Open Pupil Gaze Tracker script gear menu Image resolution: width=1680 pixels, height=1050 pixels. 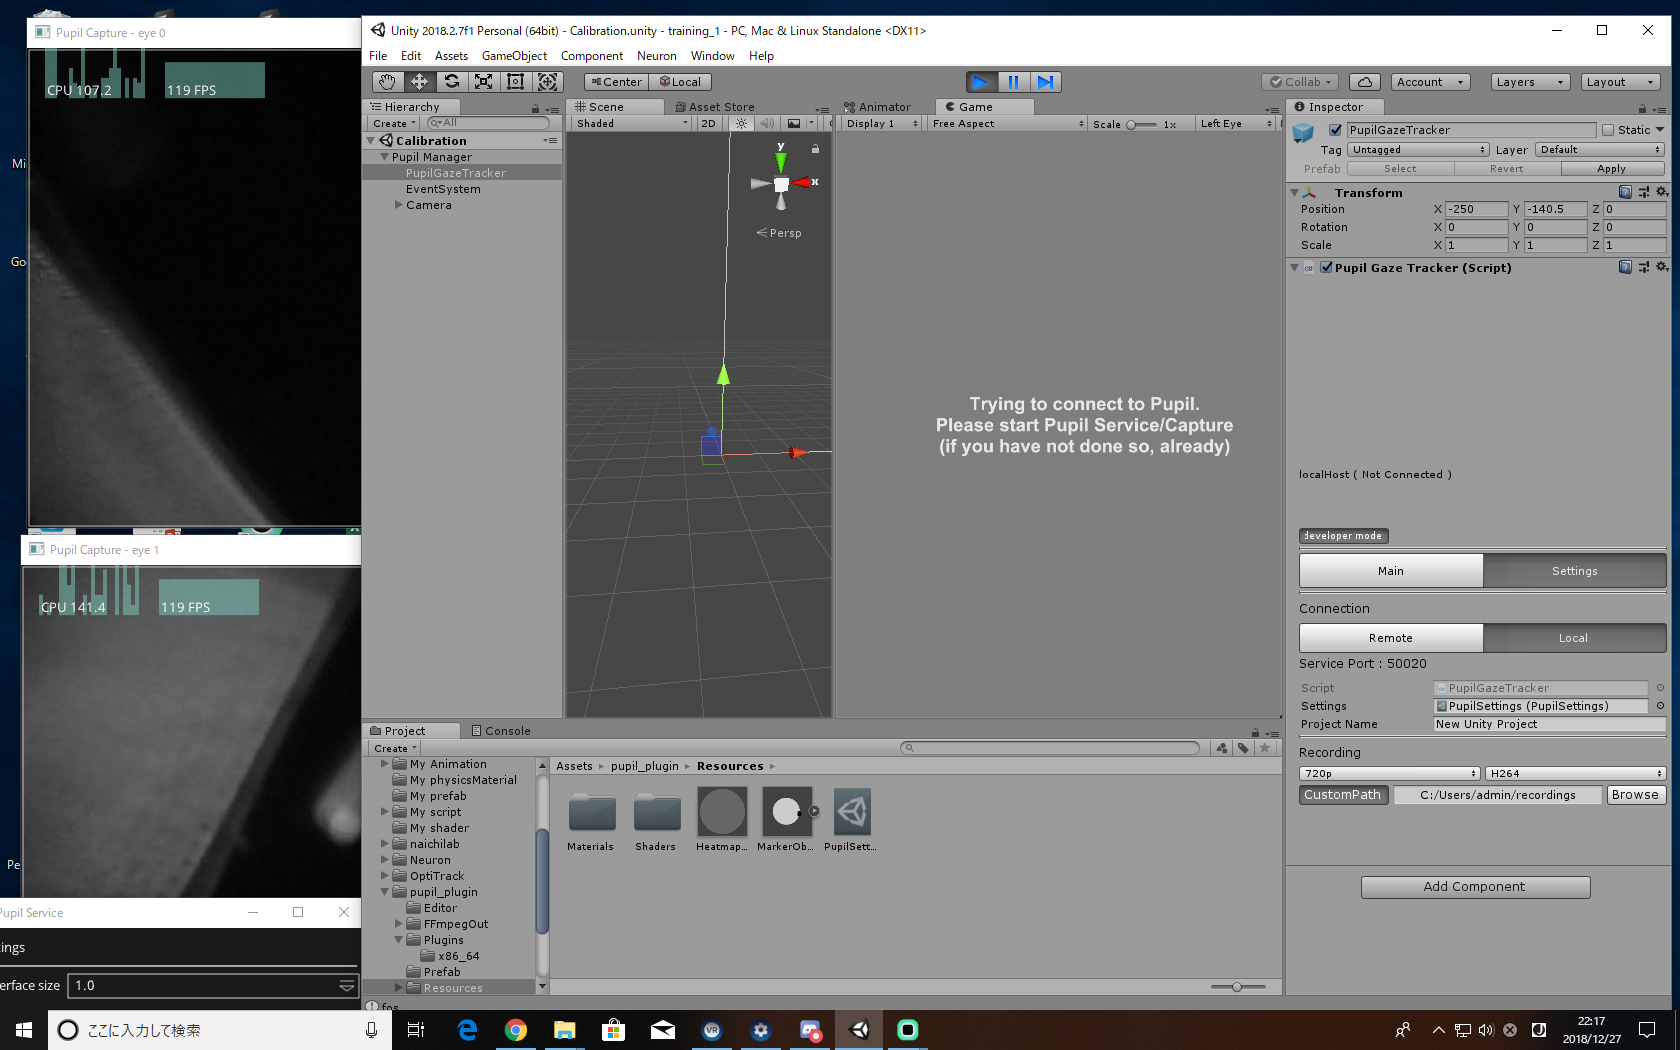point(1661,267)
